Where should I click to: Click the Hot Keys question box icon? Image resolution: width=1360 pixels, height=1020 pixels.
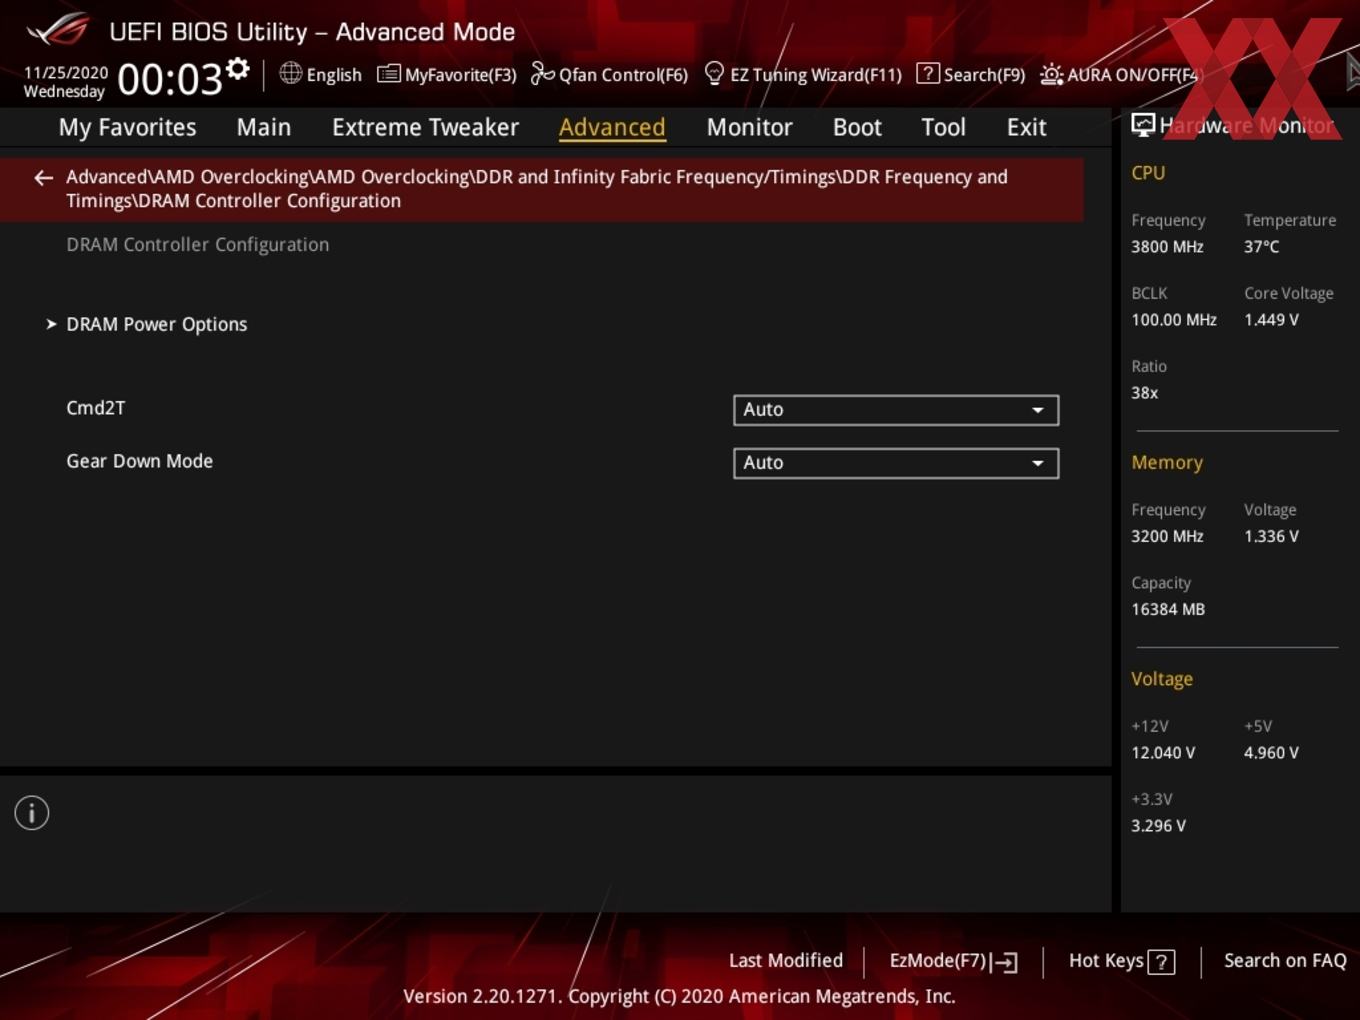pos(1161,962)
